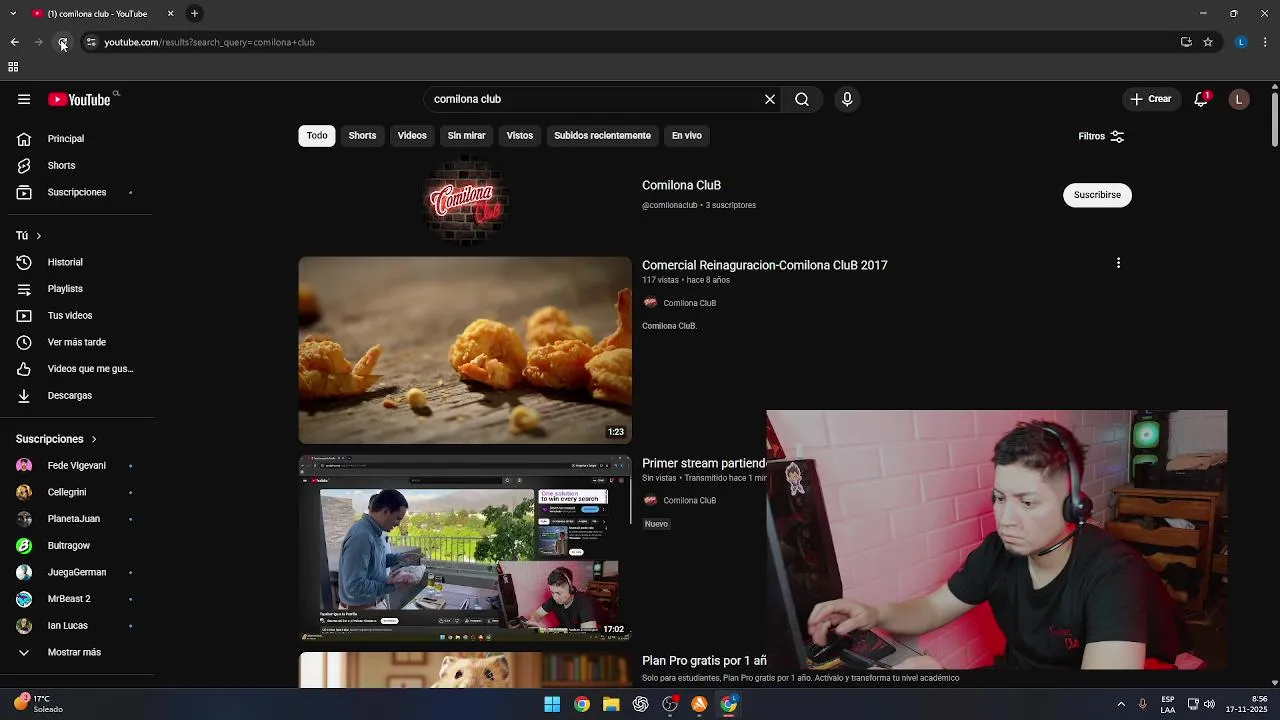Select the Todo filter chip
The height and width of the screenshot is (720, 1280).
317,136
